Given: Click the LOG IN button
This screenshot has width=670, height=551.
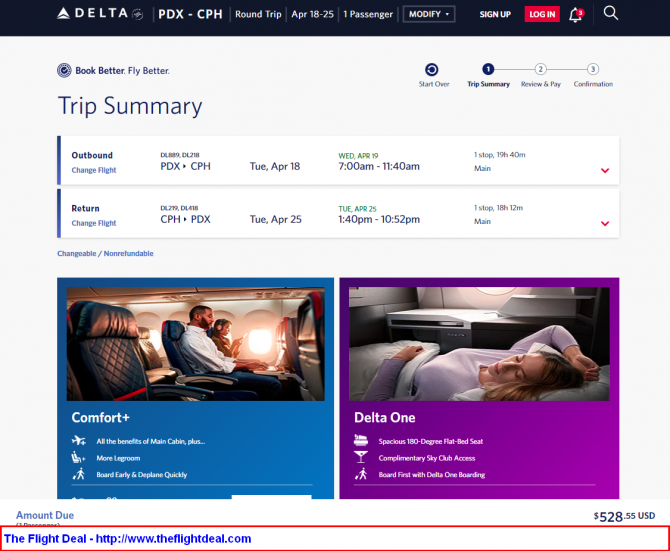Looking at the screenshot, I should (542, 14).
